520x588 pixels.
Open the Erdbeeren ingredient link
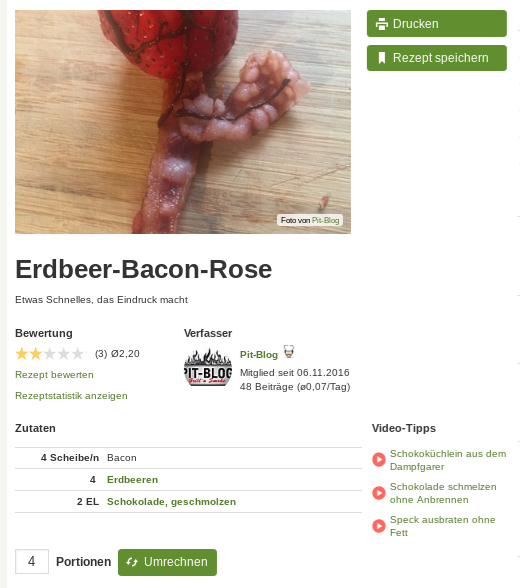132,480
